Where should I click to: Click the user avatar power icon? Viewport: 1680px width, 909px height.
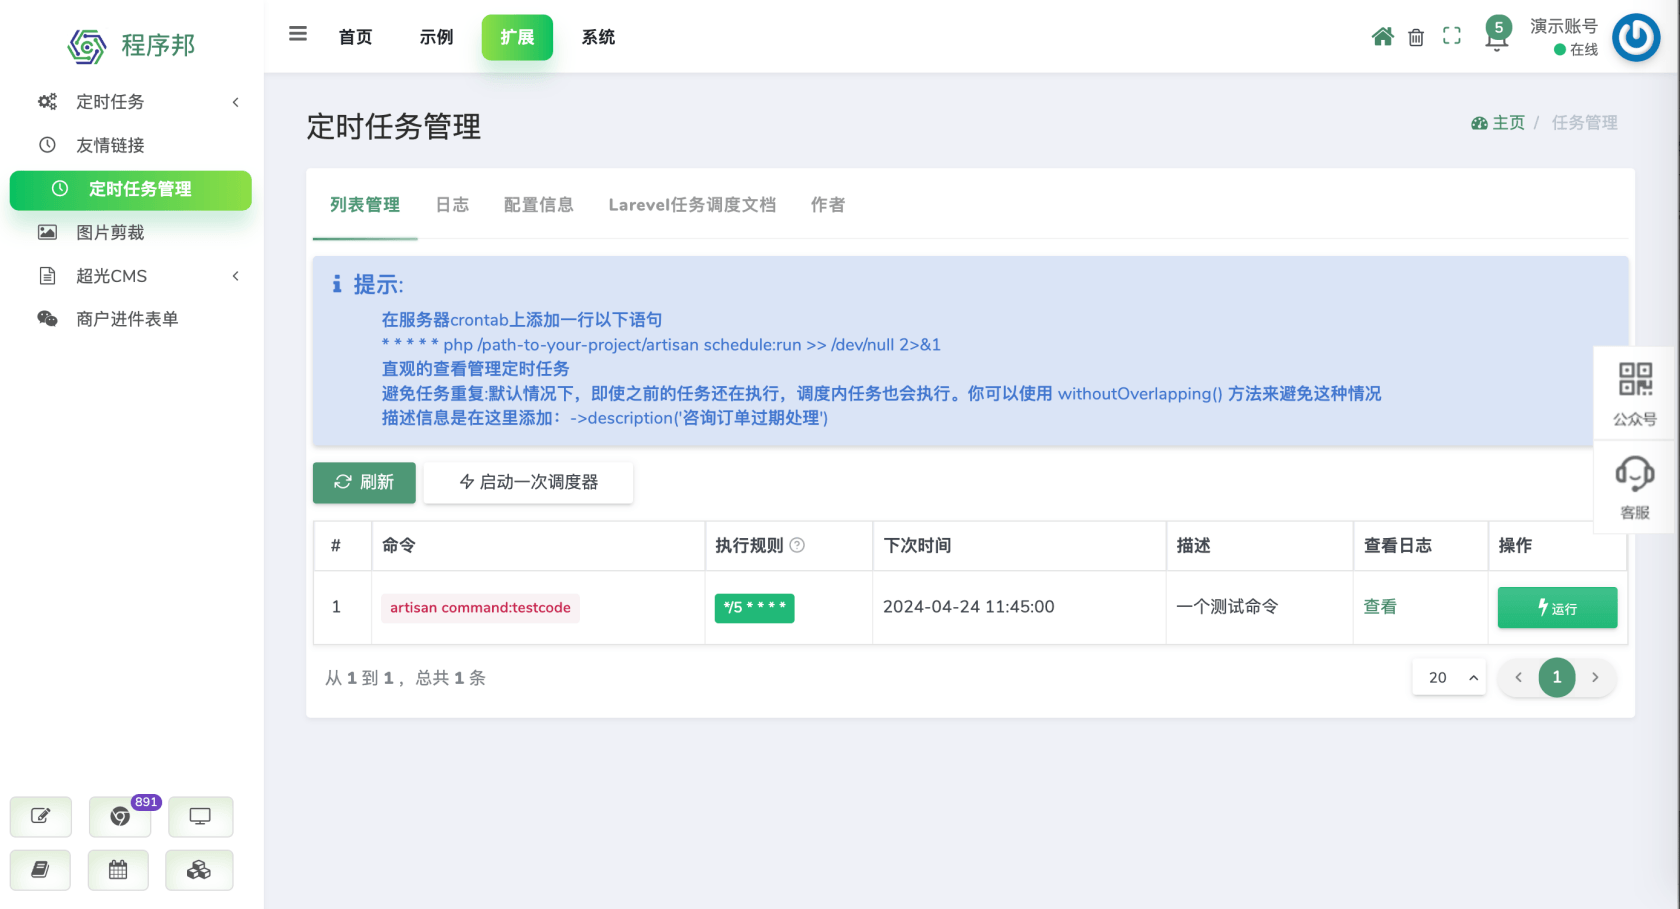(1637, 37)
